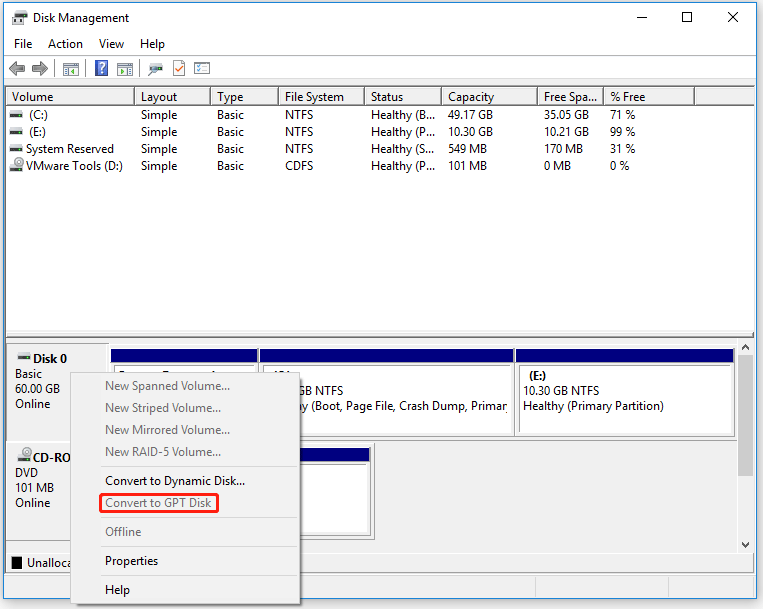The image size is (763, 609).
Task: Open the View menu
Action: coord(111,44)
